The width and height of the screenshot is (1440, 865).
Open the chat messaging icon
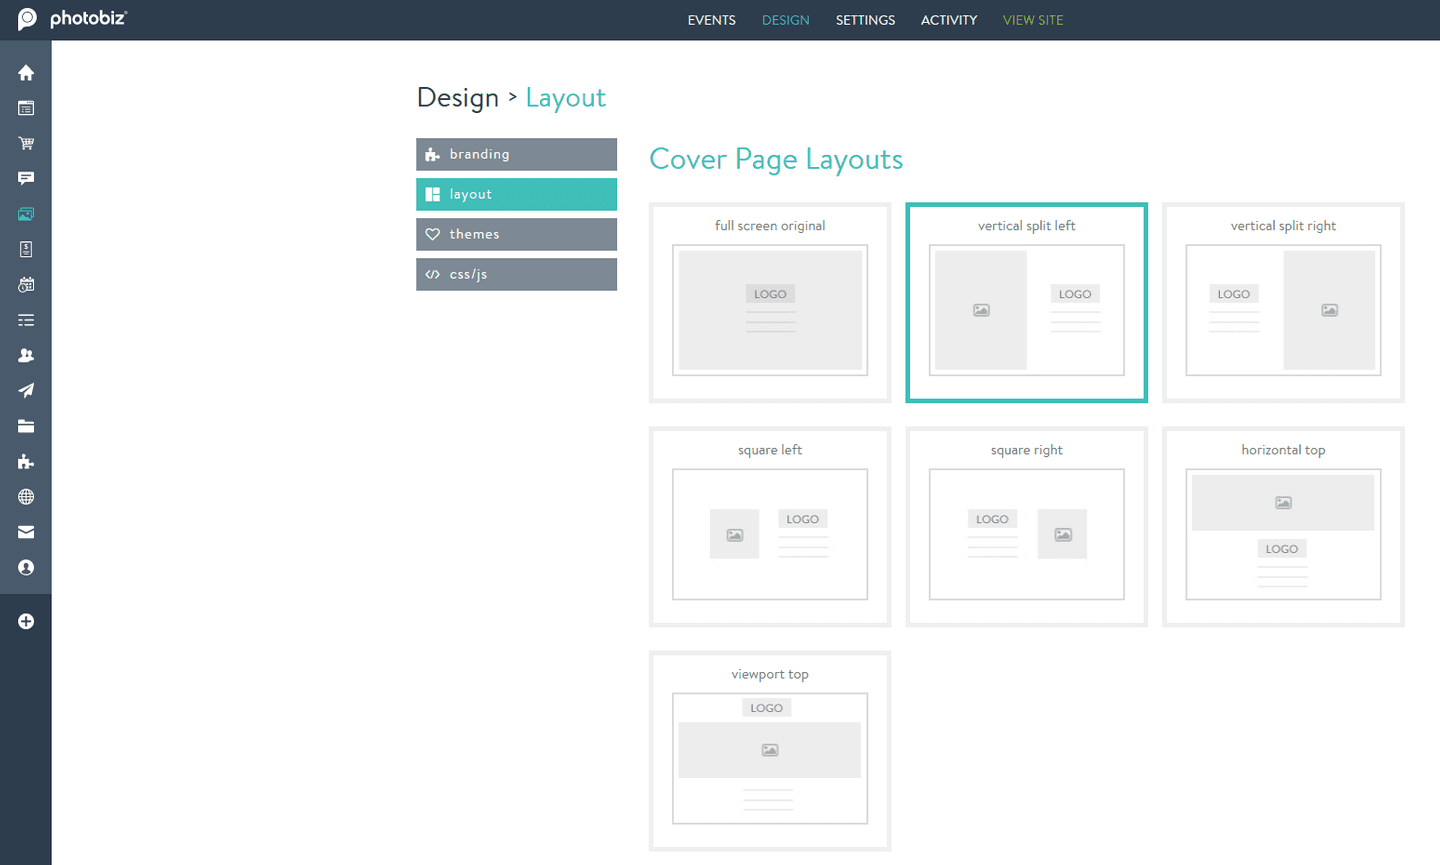click(x=26, y=178)
